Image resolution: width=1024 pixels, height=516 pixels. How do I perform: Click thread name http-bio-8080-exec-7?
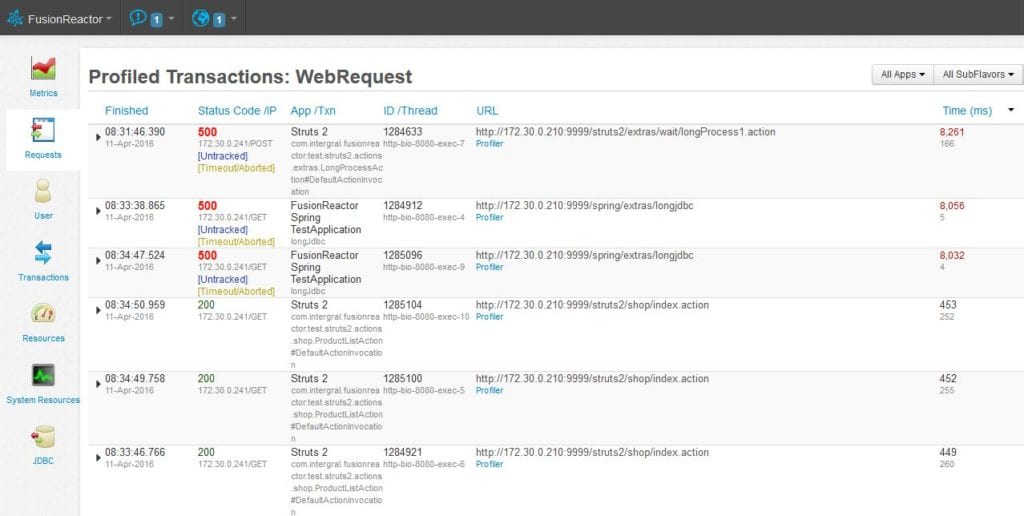424,144
